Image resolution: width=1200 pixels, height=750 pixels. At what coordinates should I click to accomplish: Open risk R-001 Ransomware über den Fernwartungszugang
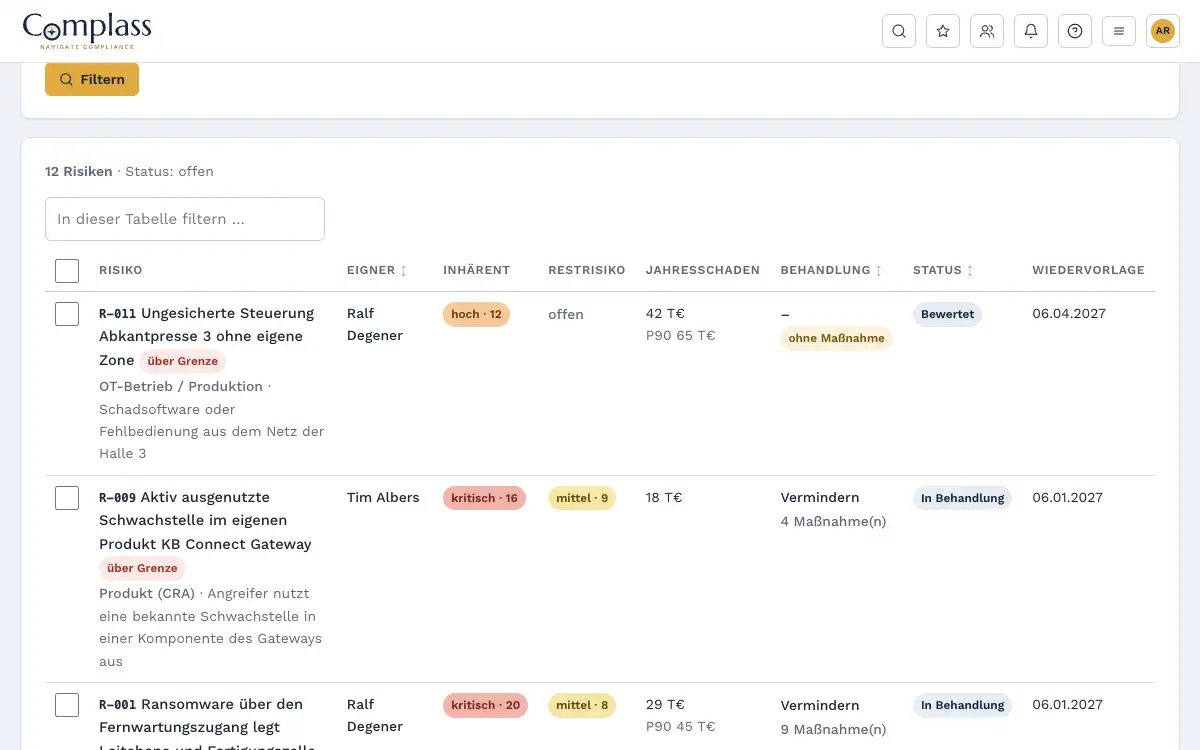coord(207,727)
